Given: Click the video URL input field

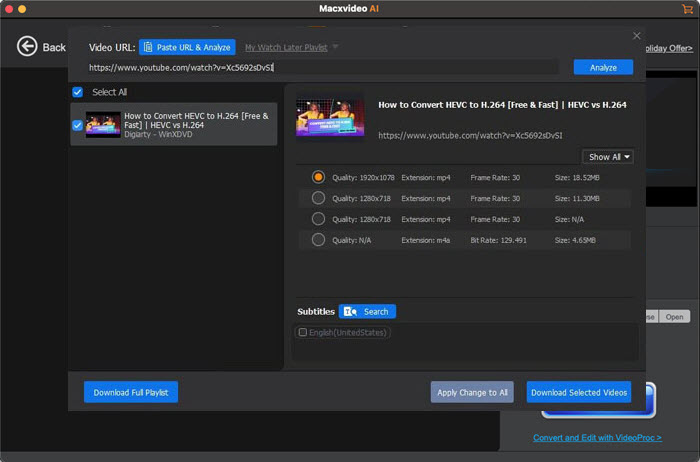Looking at the screenshot, I should click(x=320, y=67).
